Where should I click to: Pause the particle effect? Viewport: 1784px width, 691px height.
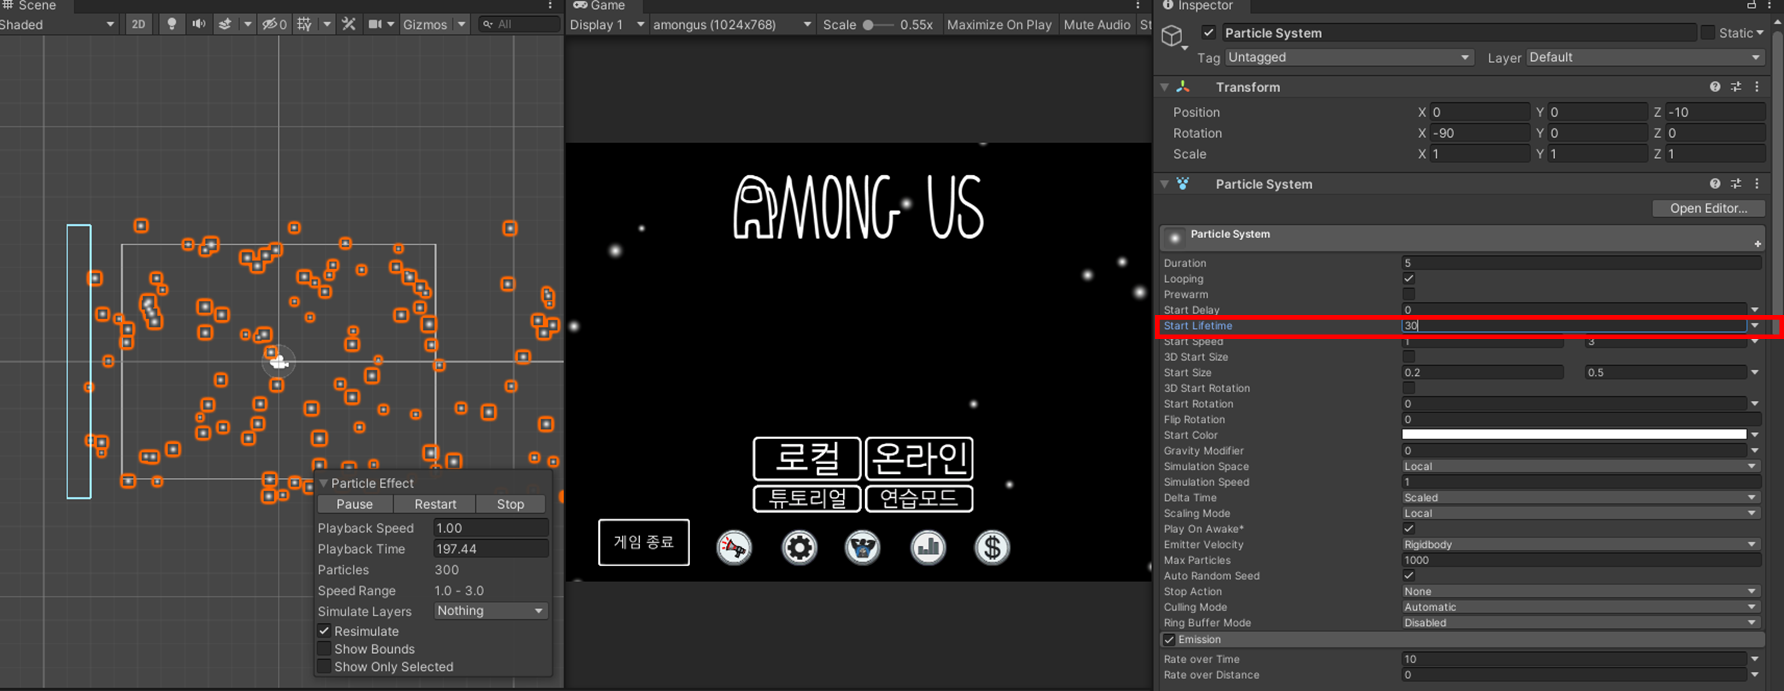pyautogui.click(x=354, y=504)
